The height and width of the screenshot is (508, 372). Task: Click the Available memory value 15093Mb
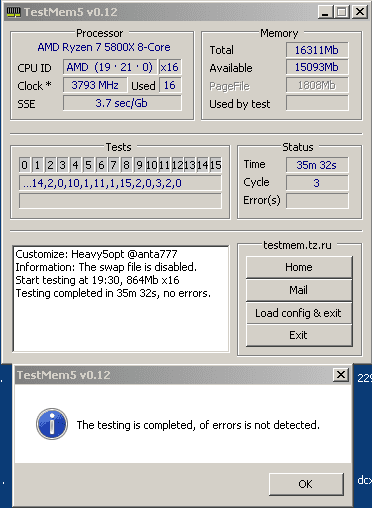coord(317,67)
